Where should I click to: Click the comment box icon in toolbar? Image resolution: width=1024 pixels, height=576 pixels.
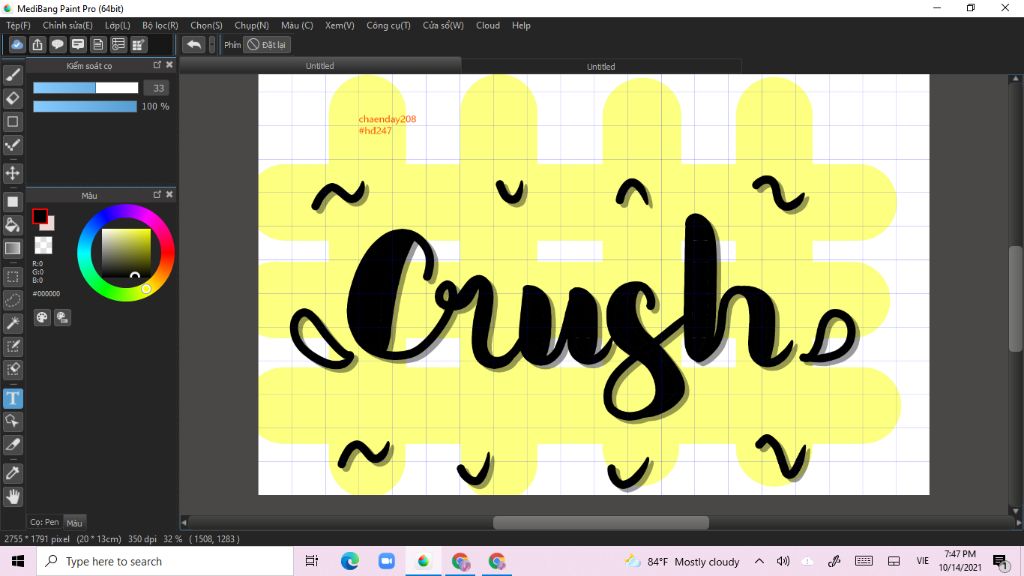78,44
